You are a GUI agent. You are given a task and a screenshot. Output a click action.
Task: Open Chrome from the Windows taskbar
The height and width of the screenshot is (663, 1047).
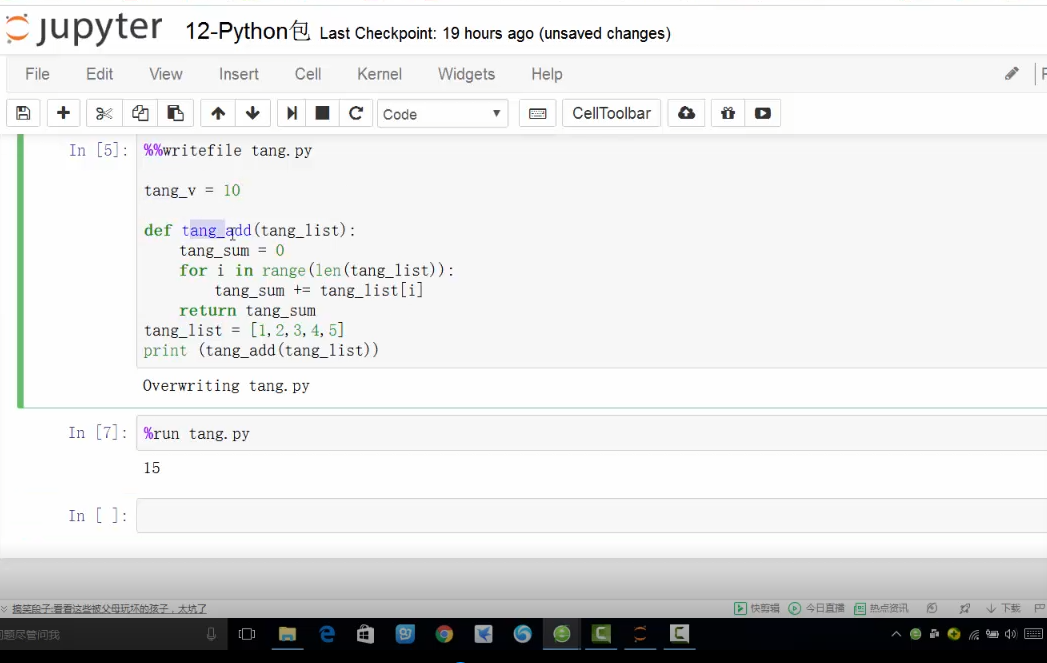(444, 634)
